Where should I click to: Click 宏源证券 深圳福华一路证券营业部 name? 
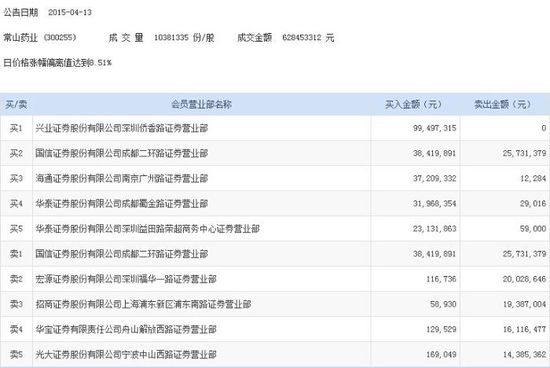[x=126, y=279]
